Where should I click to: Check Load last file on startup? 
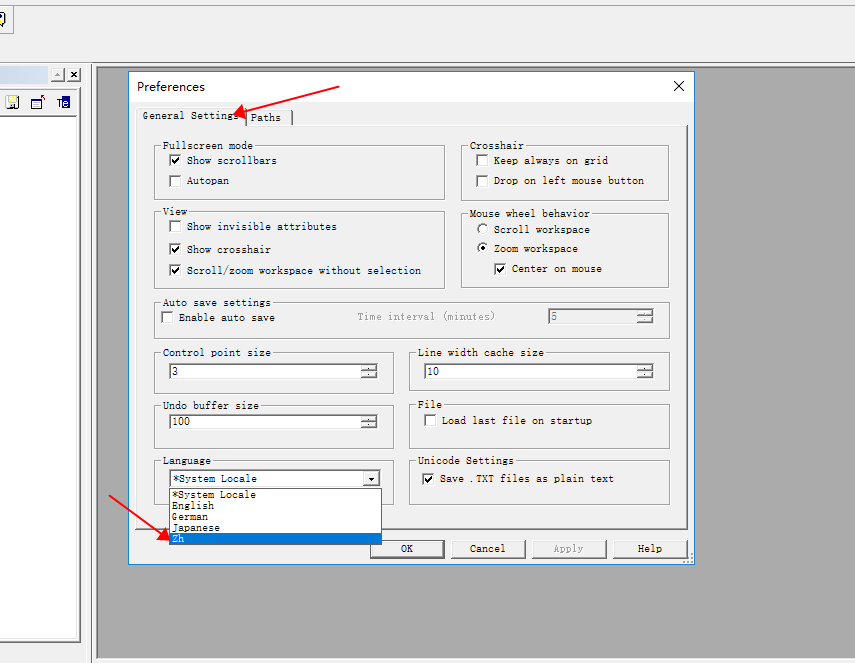tap(430, 420)
